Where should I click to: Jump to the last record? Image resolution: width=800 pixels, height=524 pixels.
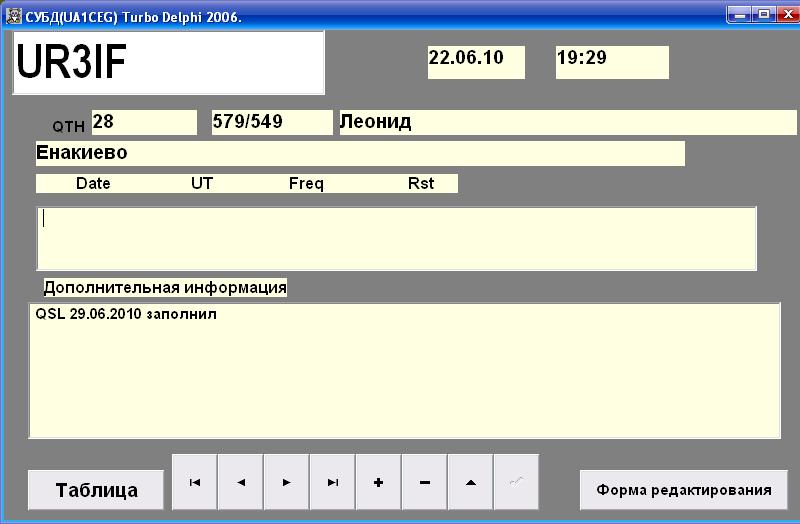pyautogui.click(x=332, y=482)
